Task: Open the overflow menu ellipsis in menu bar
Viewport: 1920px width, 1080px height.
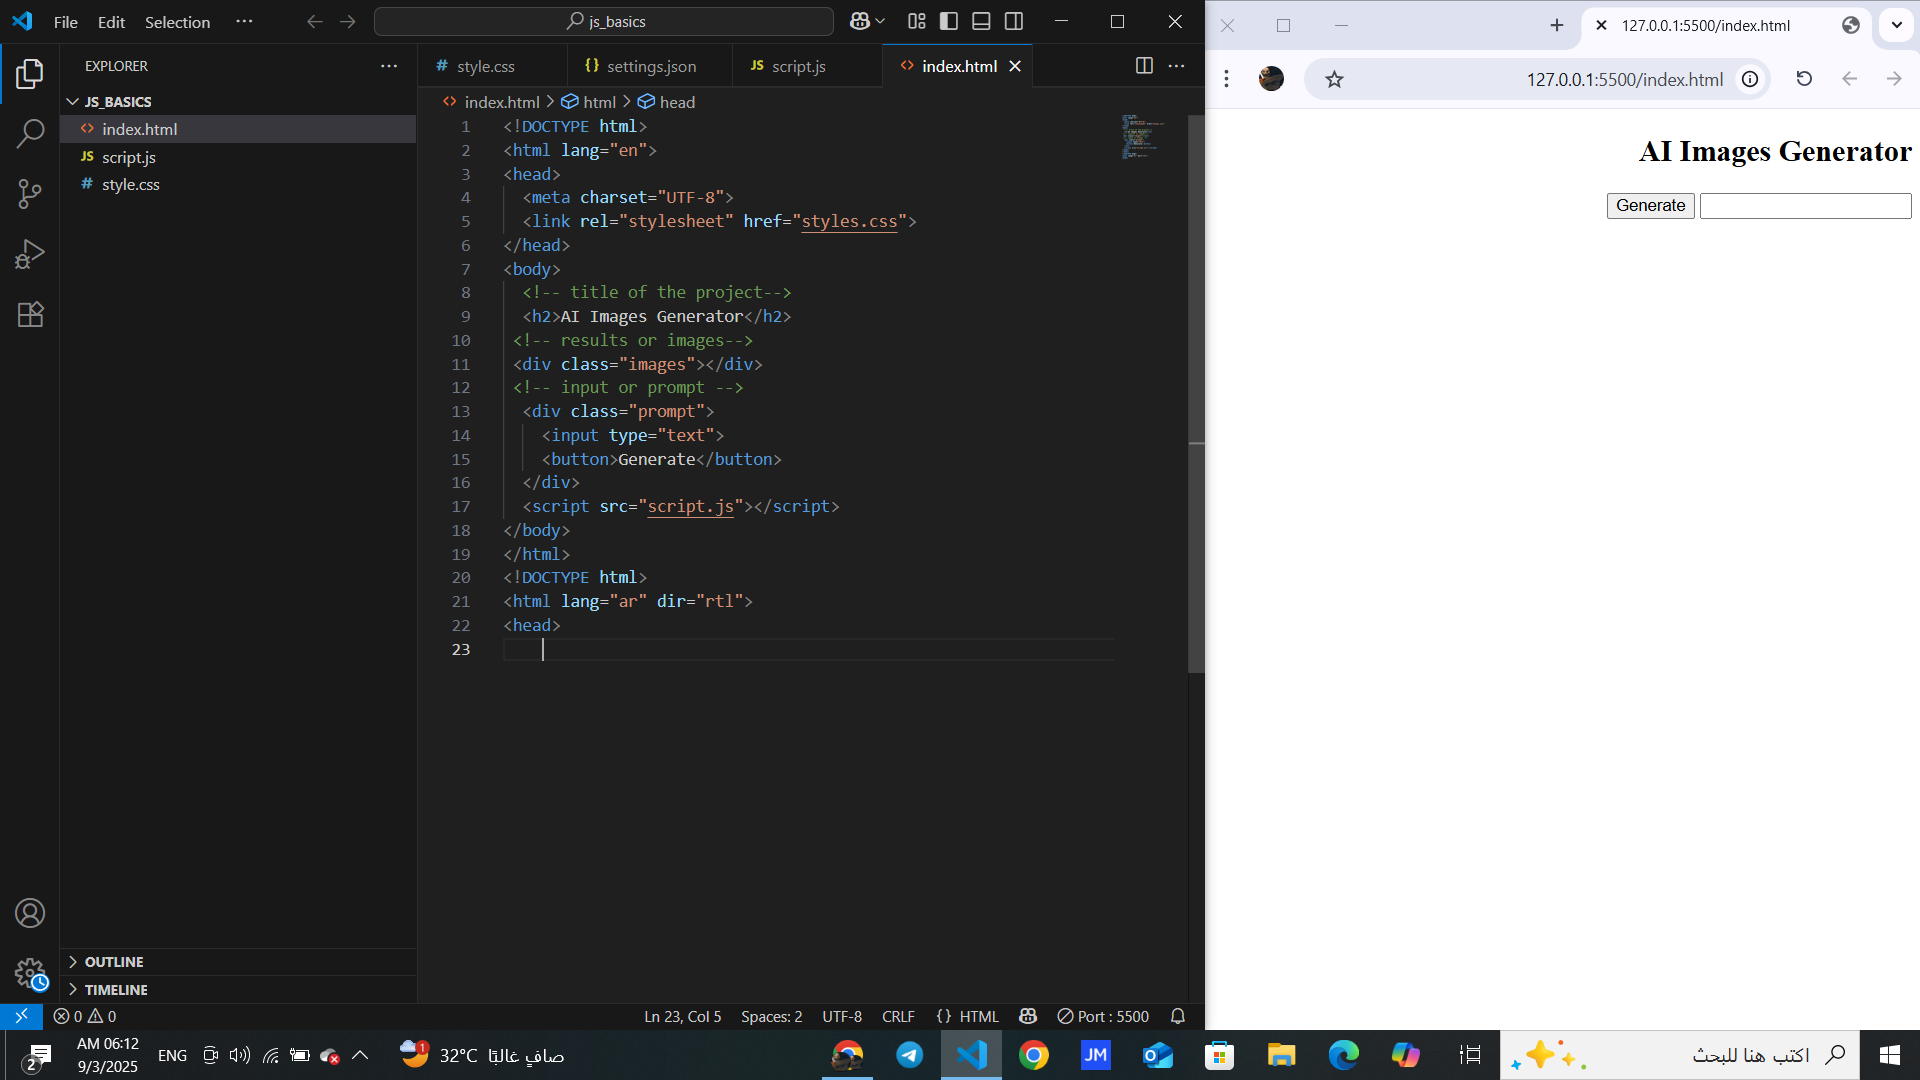Action: pyautogui.click(x=244, y=21)
